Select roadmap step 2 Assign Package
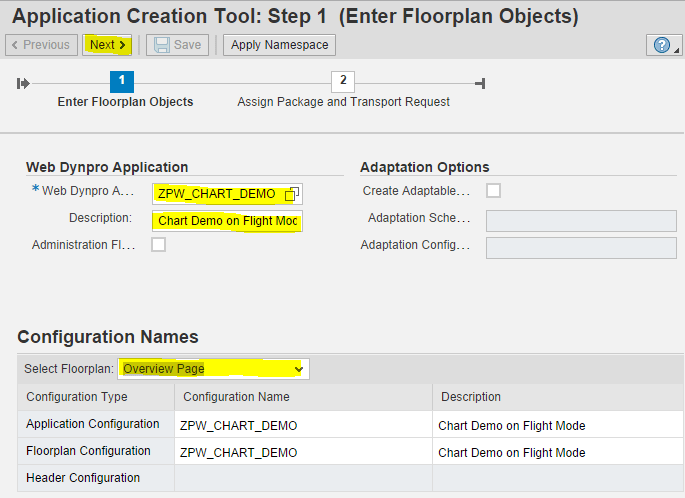 coord(343,82)
